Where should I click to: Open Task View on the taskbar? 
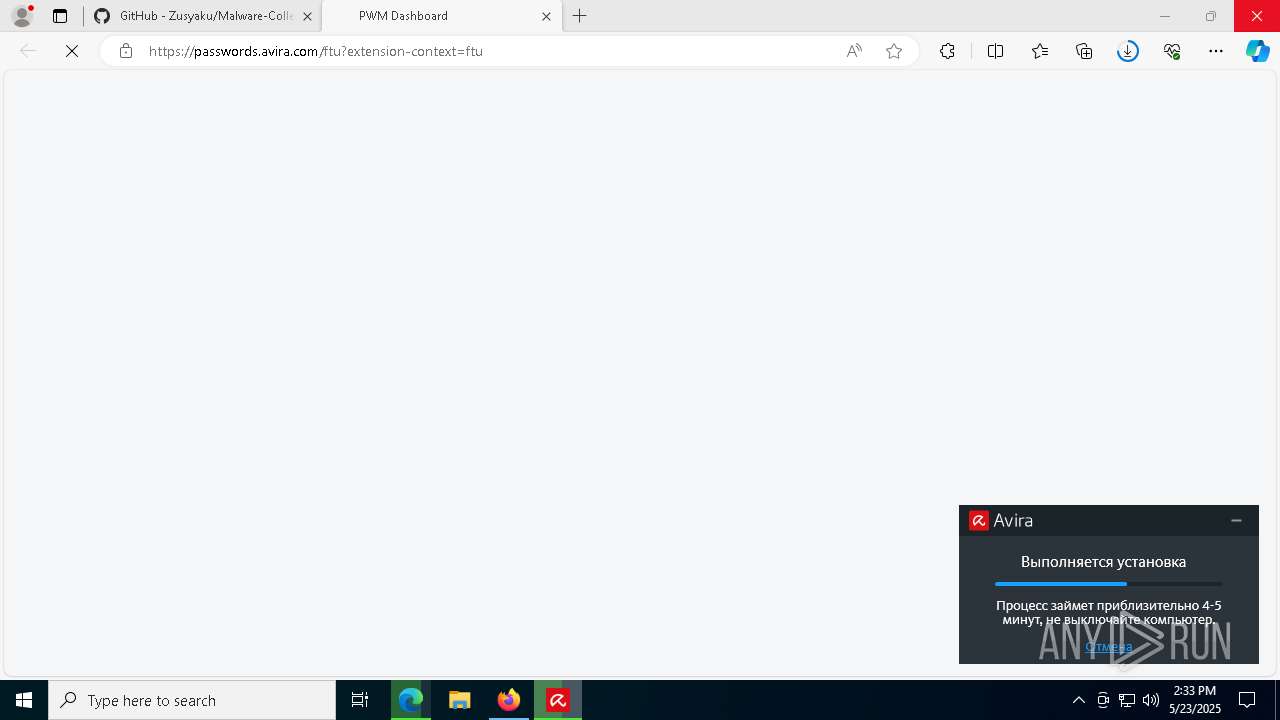pyautogui.click(x=360, y=700)
